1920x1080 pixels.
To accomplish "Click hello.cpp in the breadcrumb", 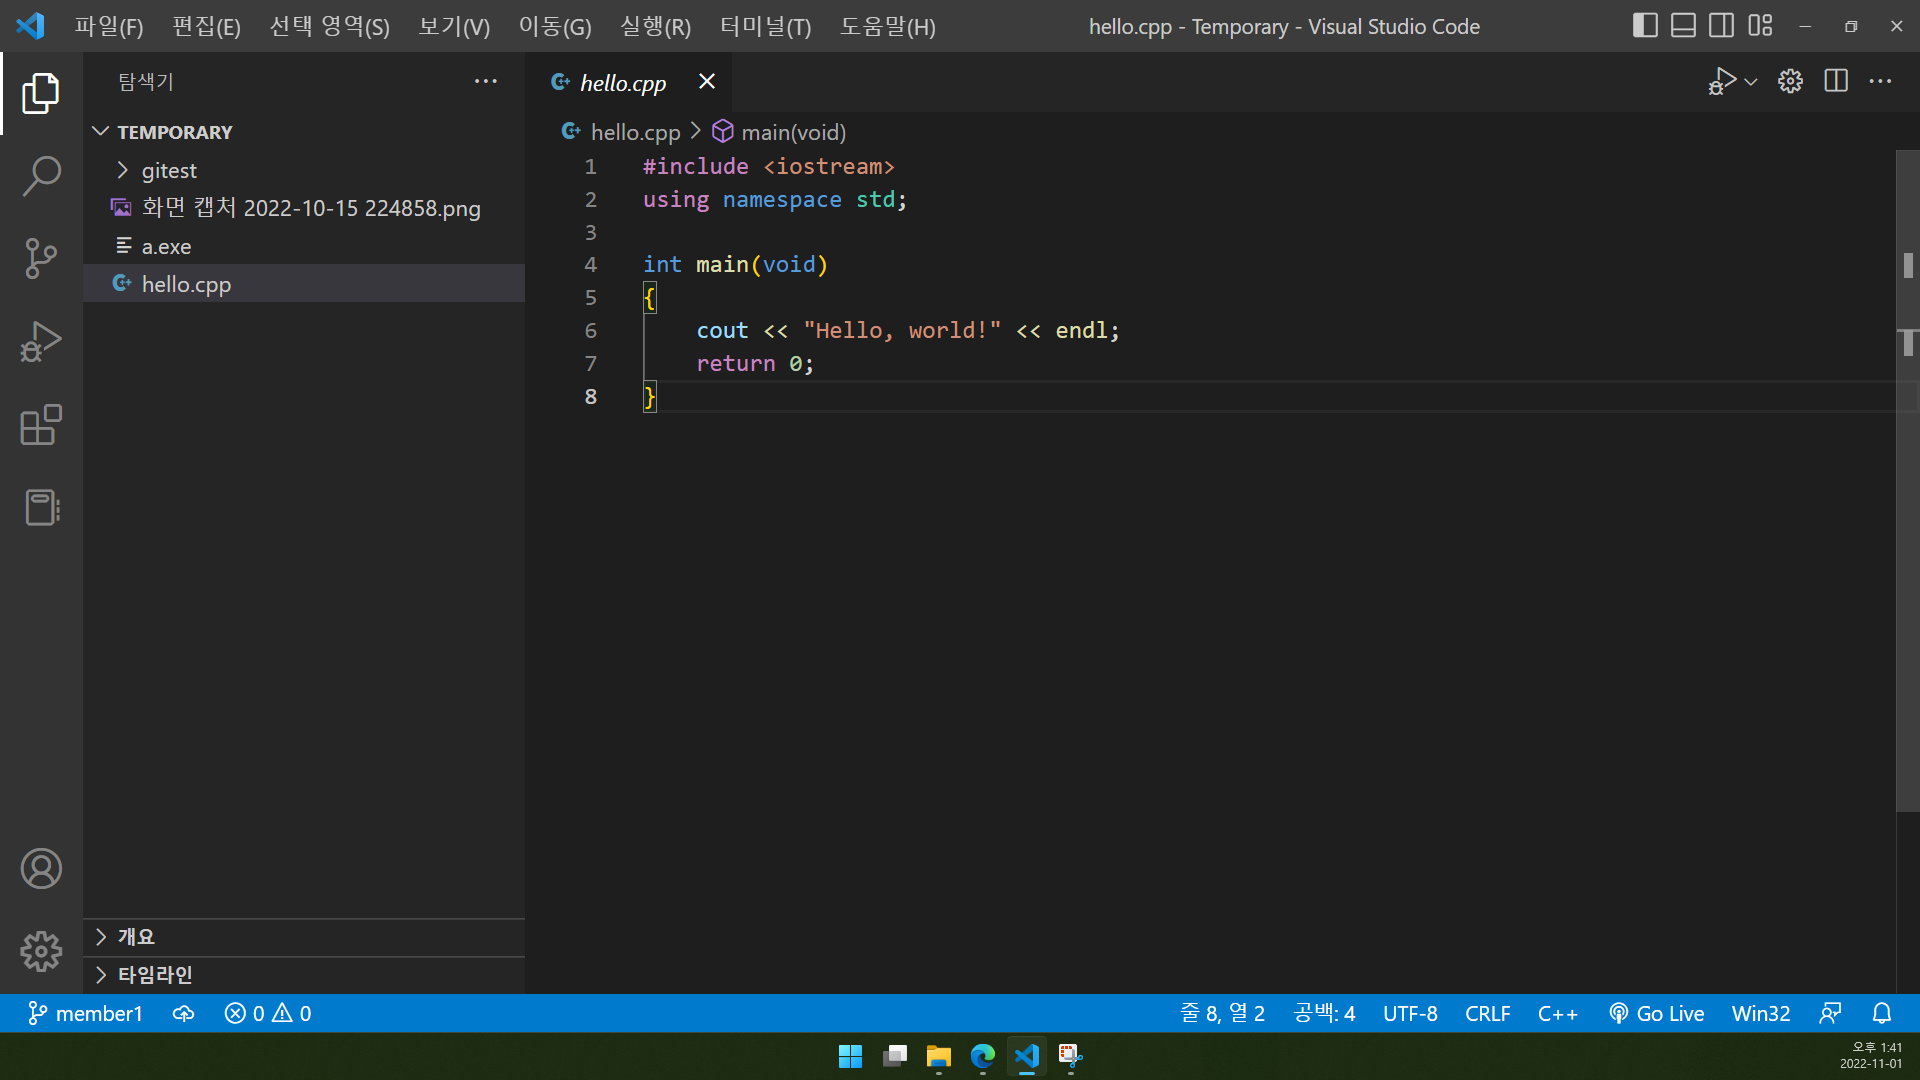I will [635, 132].
